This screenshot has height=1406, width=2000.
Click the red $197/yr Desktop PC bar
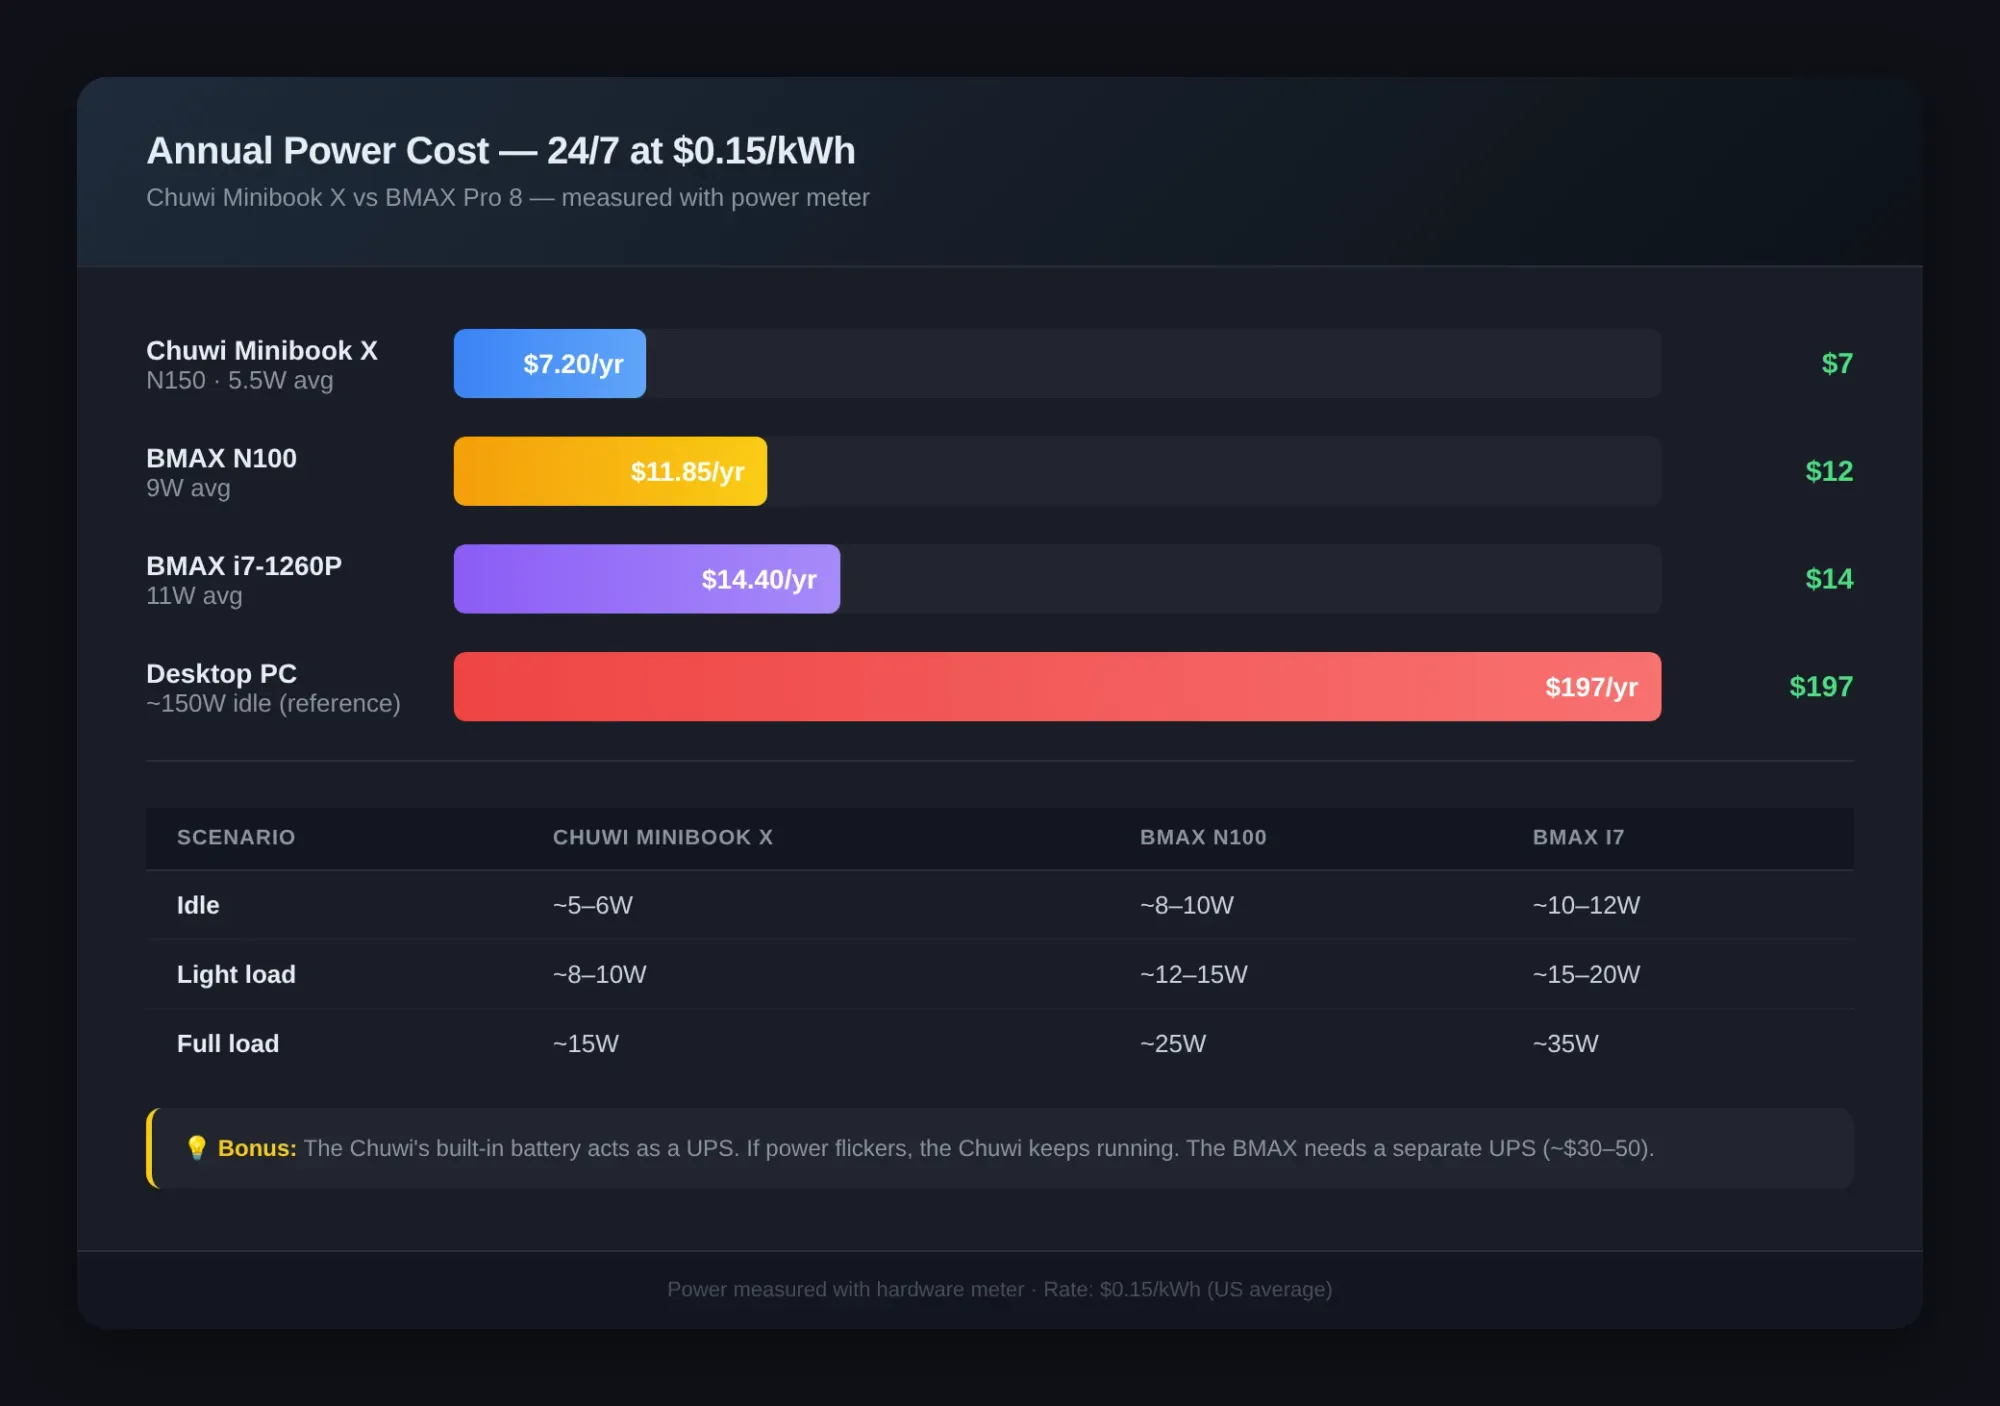coord(1057,687)
